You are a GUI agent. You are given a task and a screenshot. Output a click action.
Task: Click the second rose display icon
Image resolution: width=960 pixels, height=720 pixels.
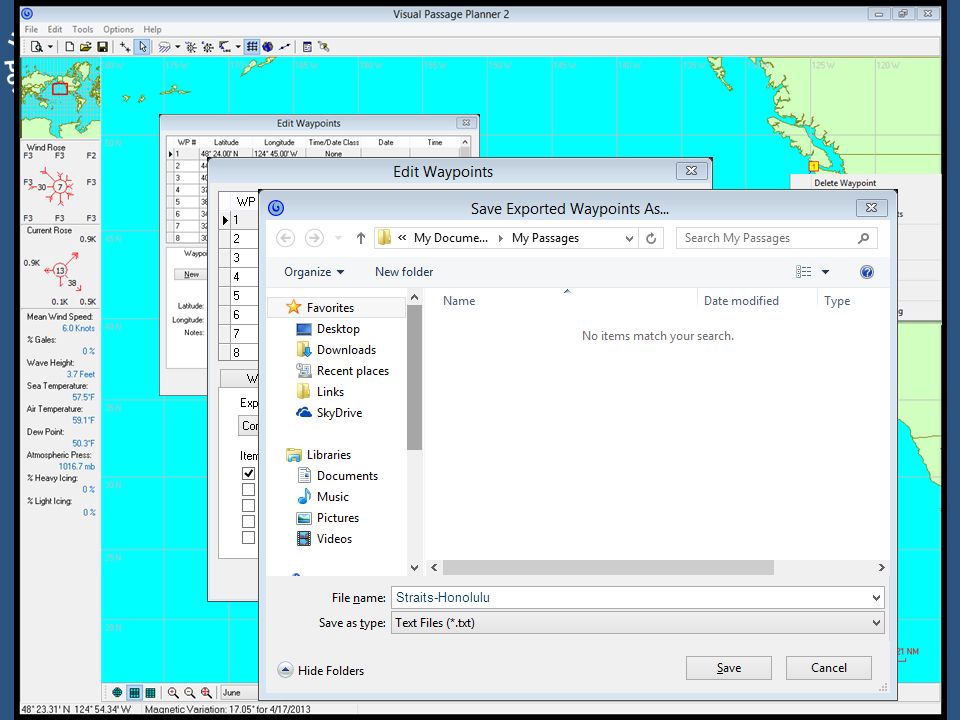[x=208, y=47]
